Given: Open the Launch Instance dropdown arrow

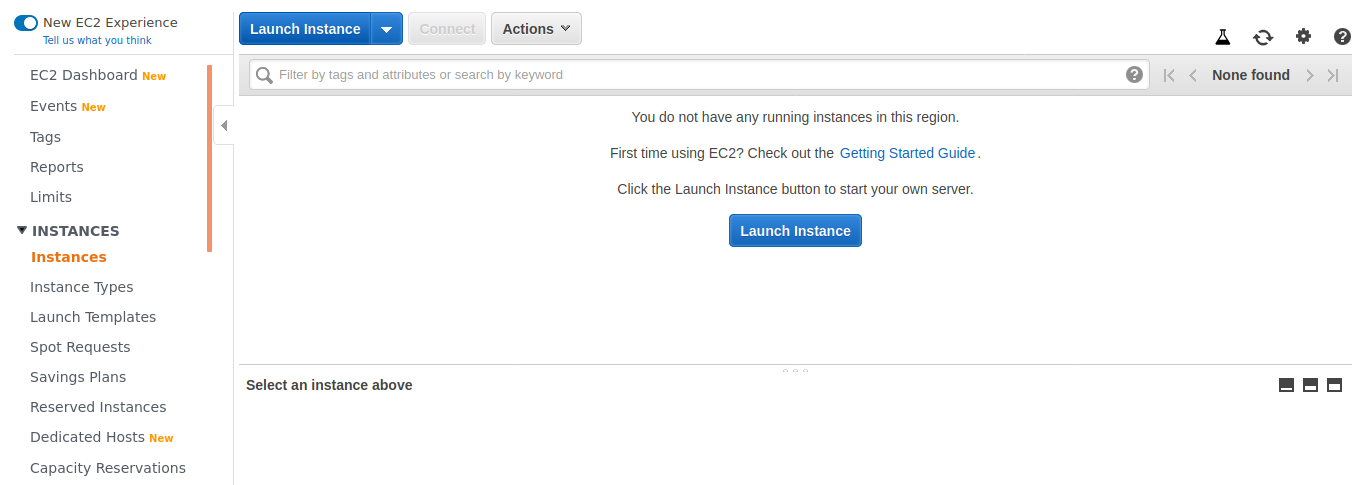Looking at the screenshot, I should click(x=387, y=29).
